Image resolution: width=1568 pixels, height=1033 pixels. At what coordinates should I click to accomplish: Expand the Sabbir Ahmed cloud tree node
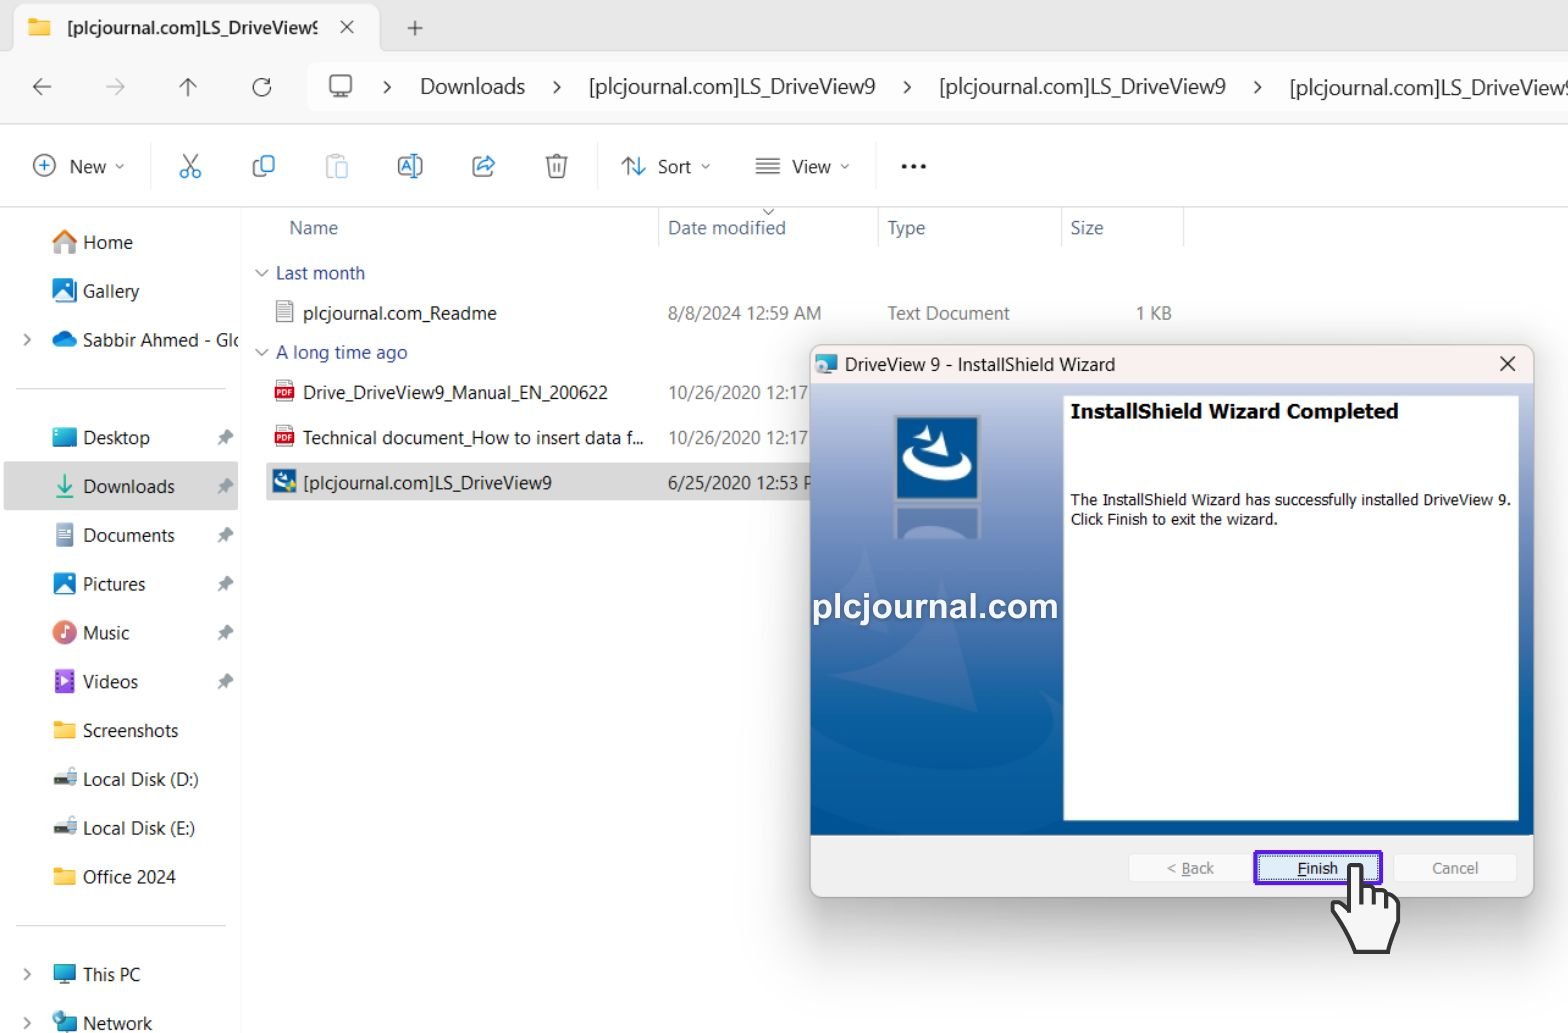(27, 340)
